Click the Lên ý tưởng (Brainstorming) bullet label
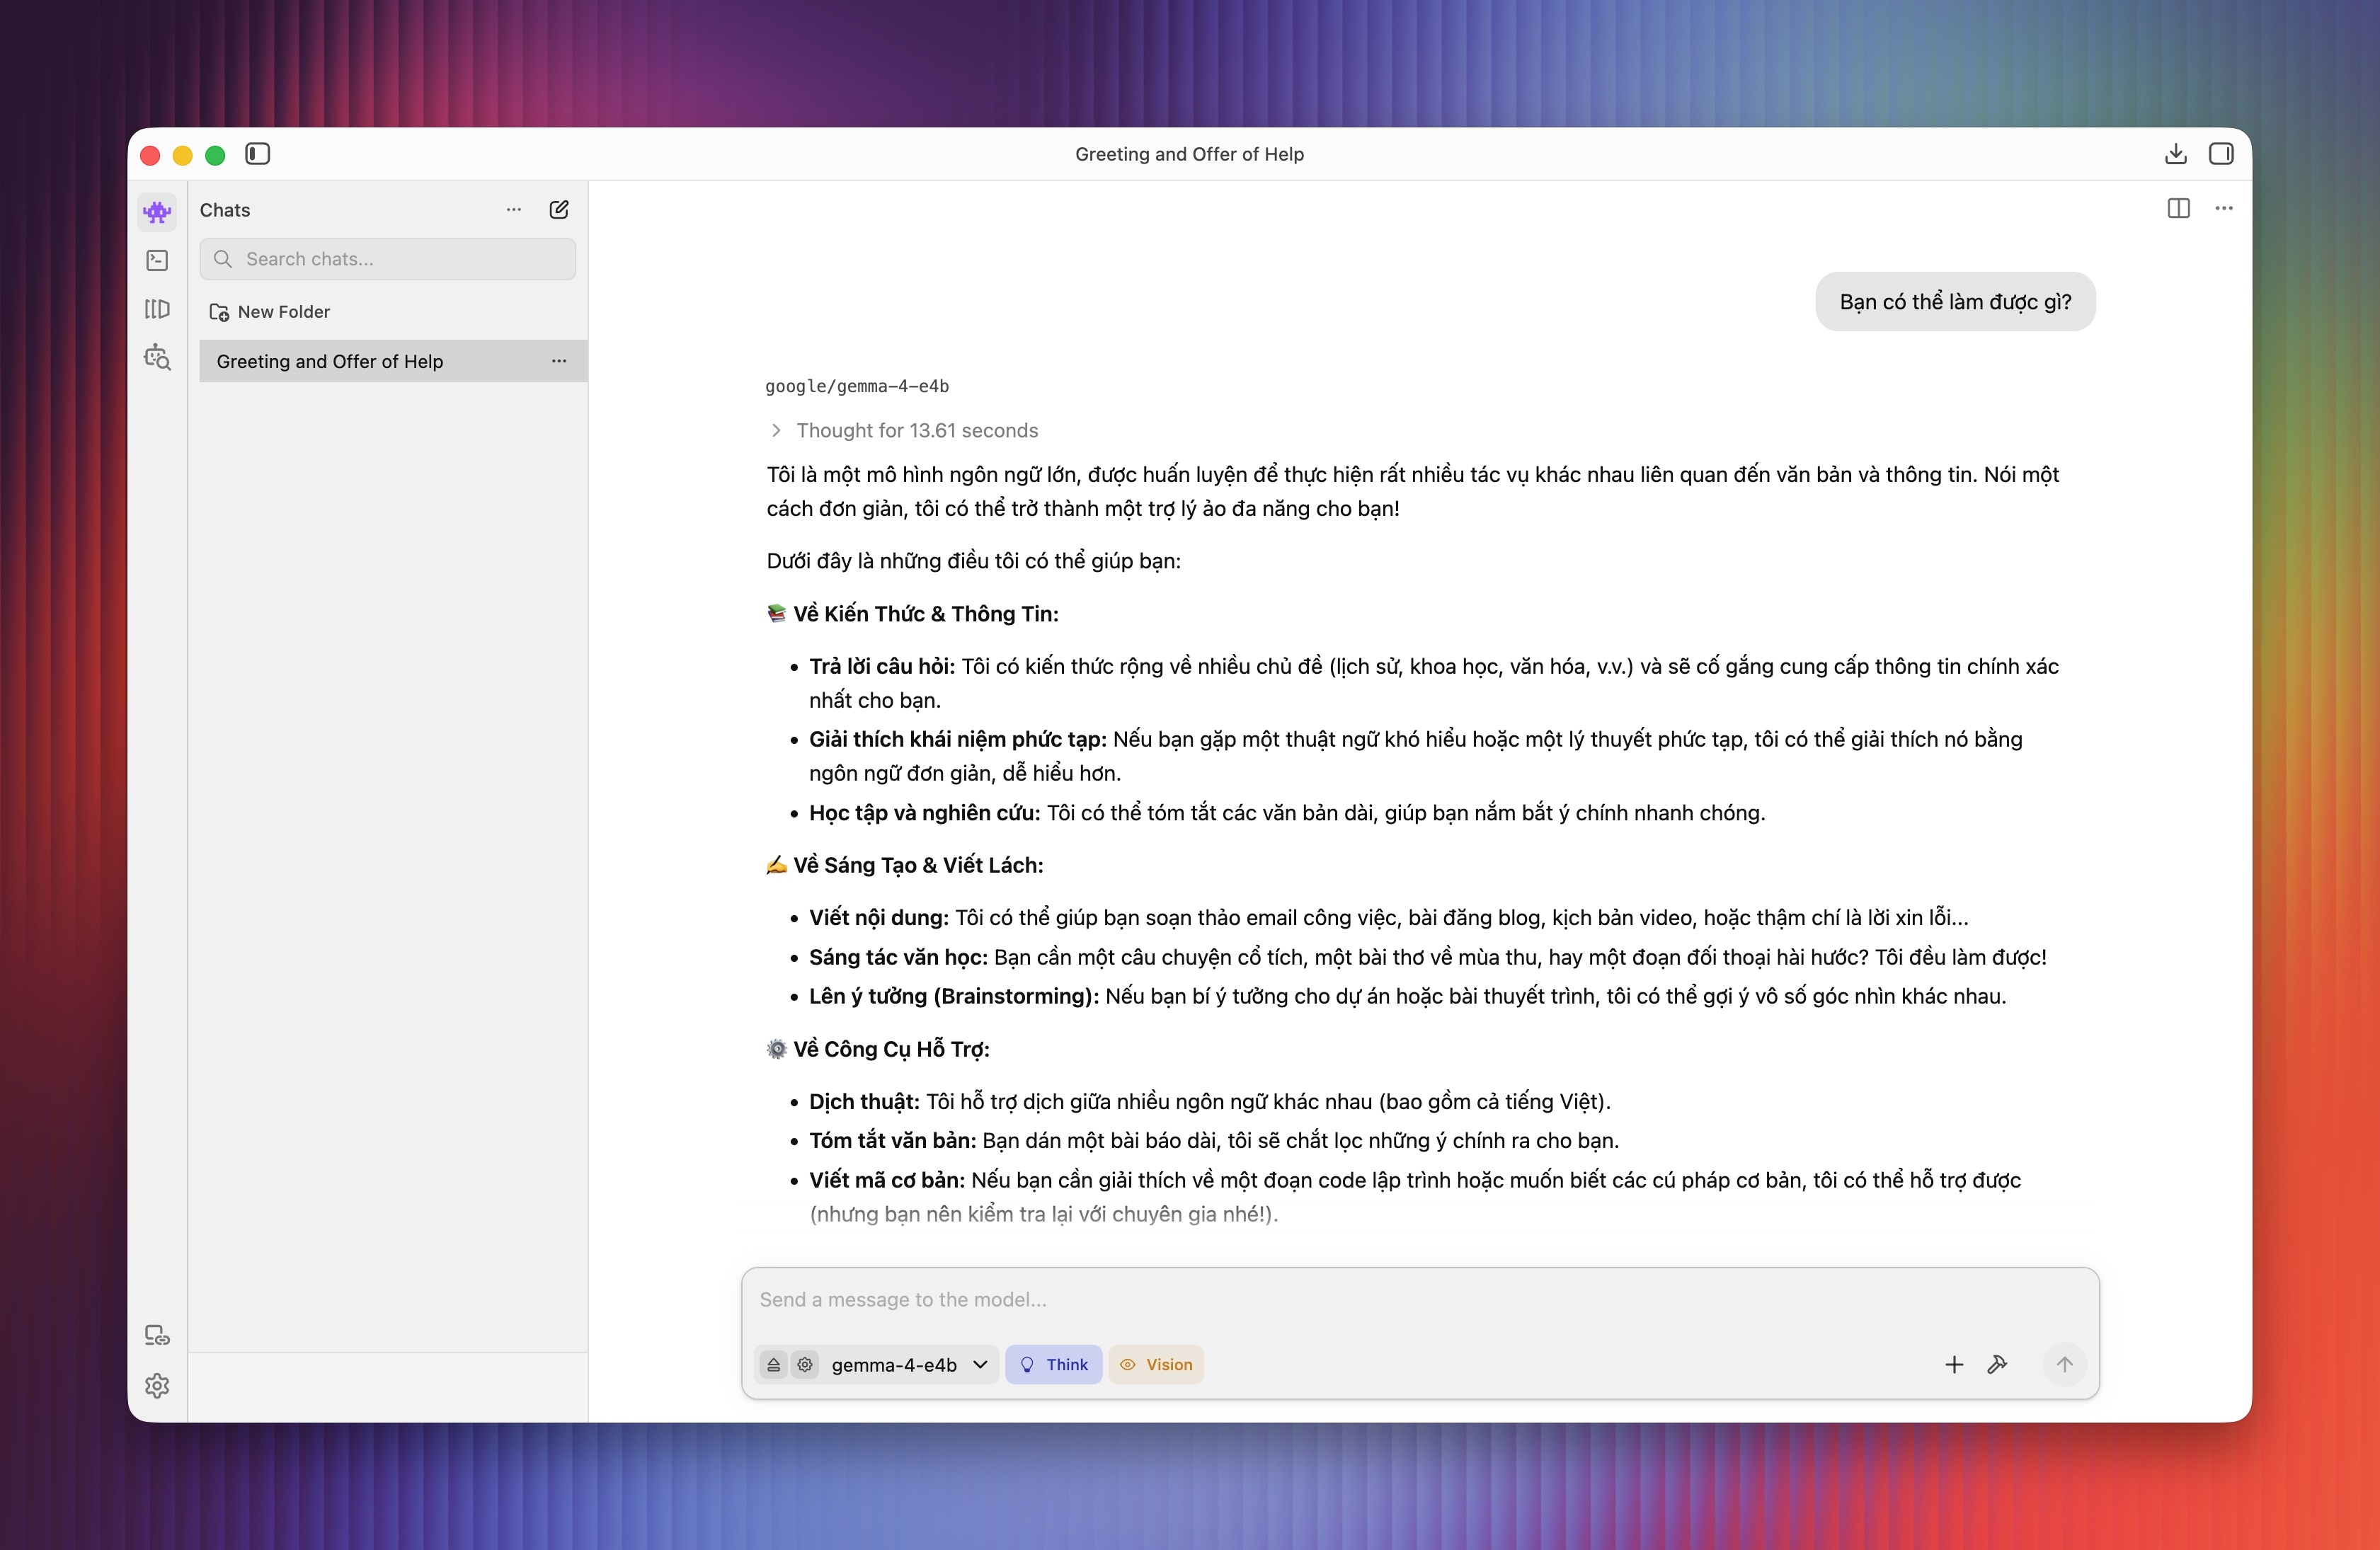 (954, 997)
